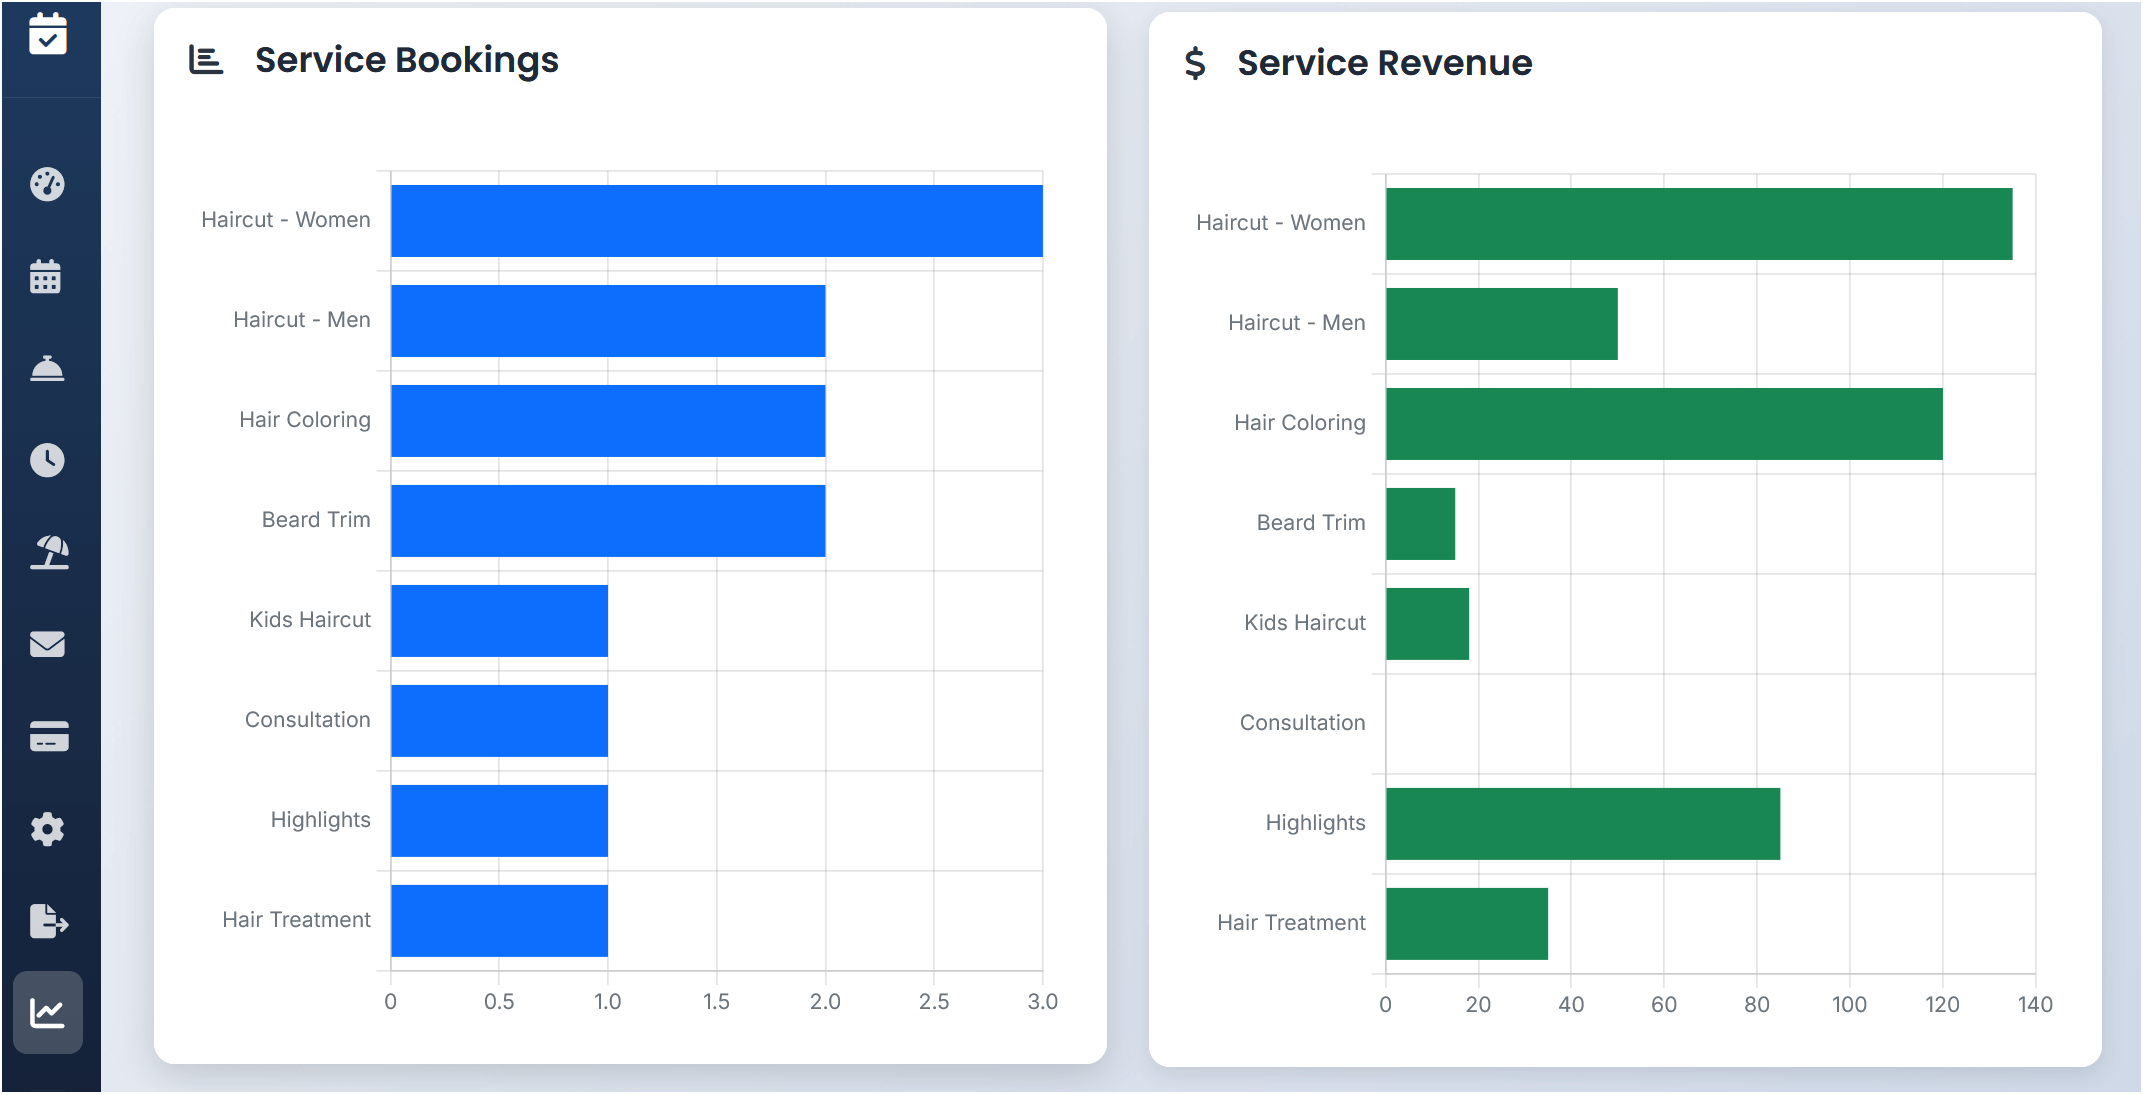Click the Haircut - Men bookings bar
The width and height of the screenshot is (2143, 1094).
point(608,321)
